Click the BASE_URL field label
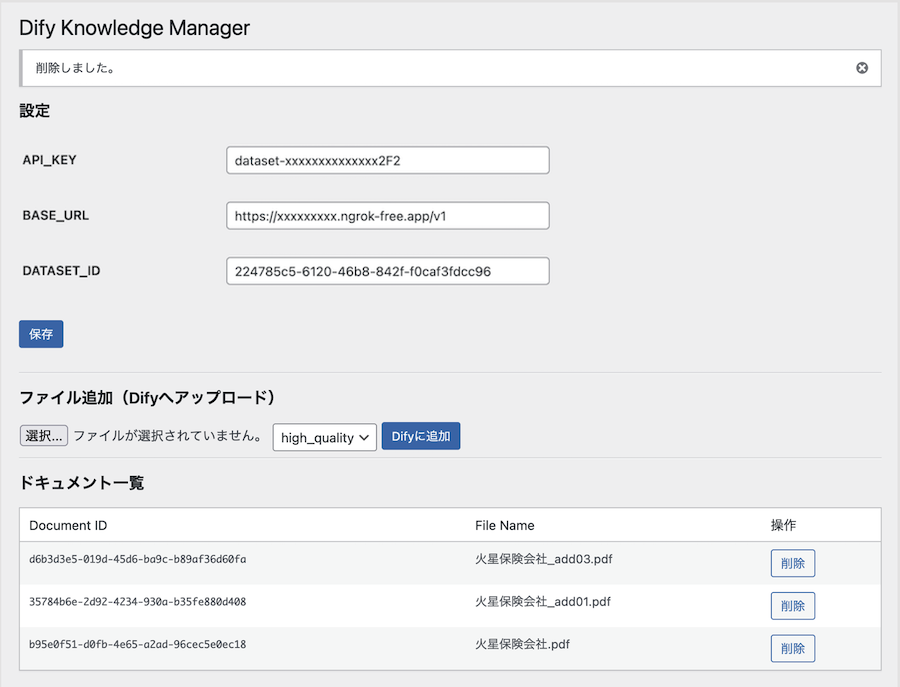 coord(56,215)
